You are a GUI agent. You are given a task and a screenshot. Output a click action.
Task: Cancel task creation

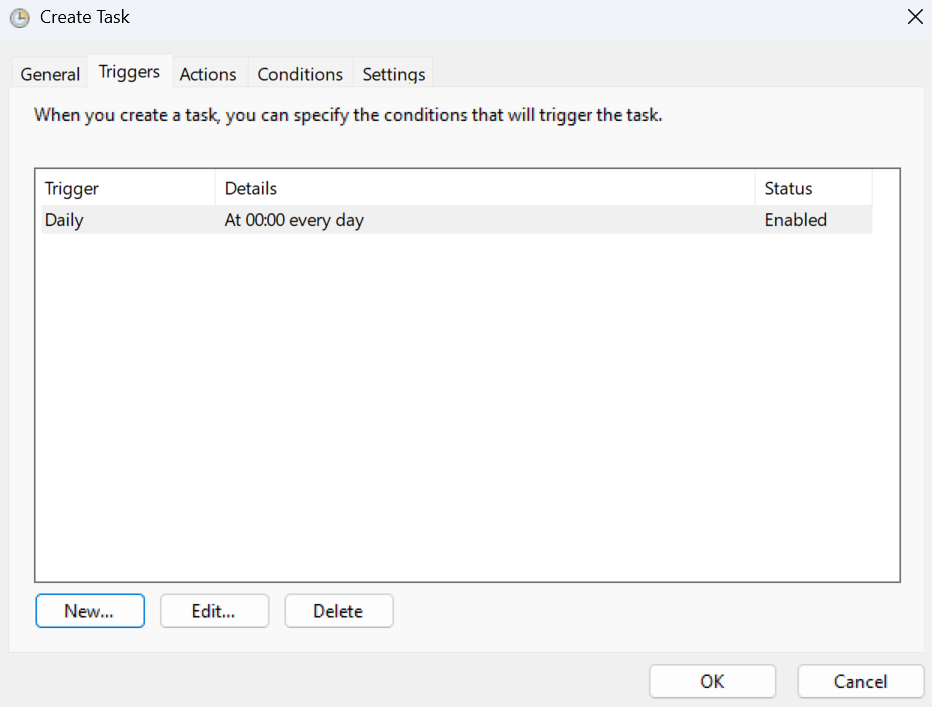860,681
